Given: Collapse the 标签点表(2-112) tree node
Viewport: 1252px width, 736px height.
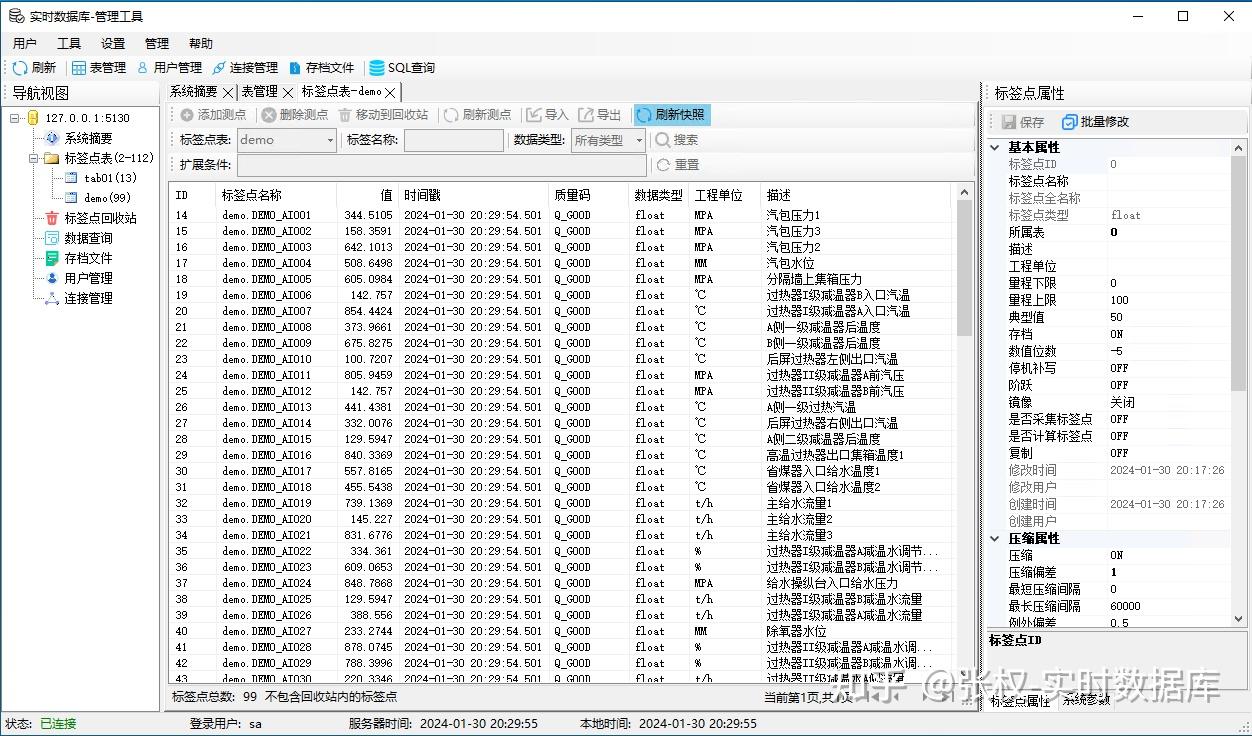Looking at the screenshot, I should point(35,158).
